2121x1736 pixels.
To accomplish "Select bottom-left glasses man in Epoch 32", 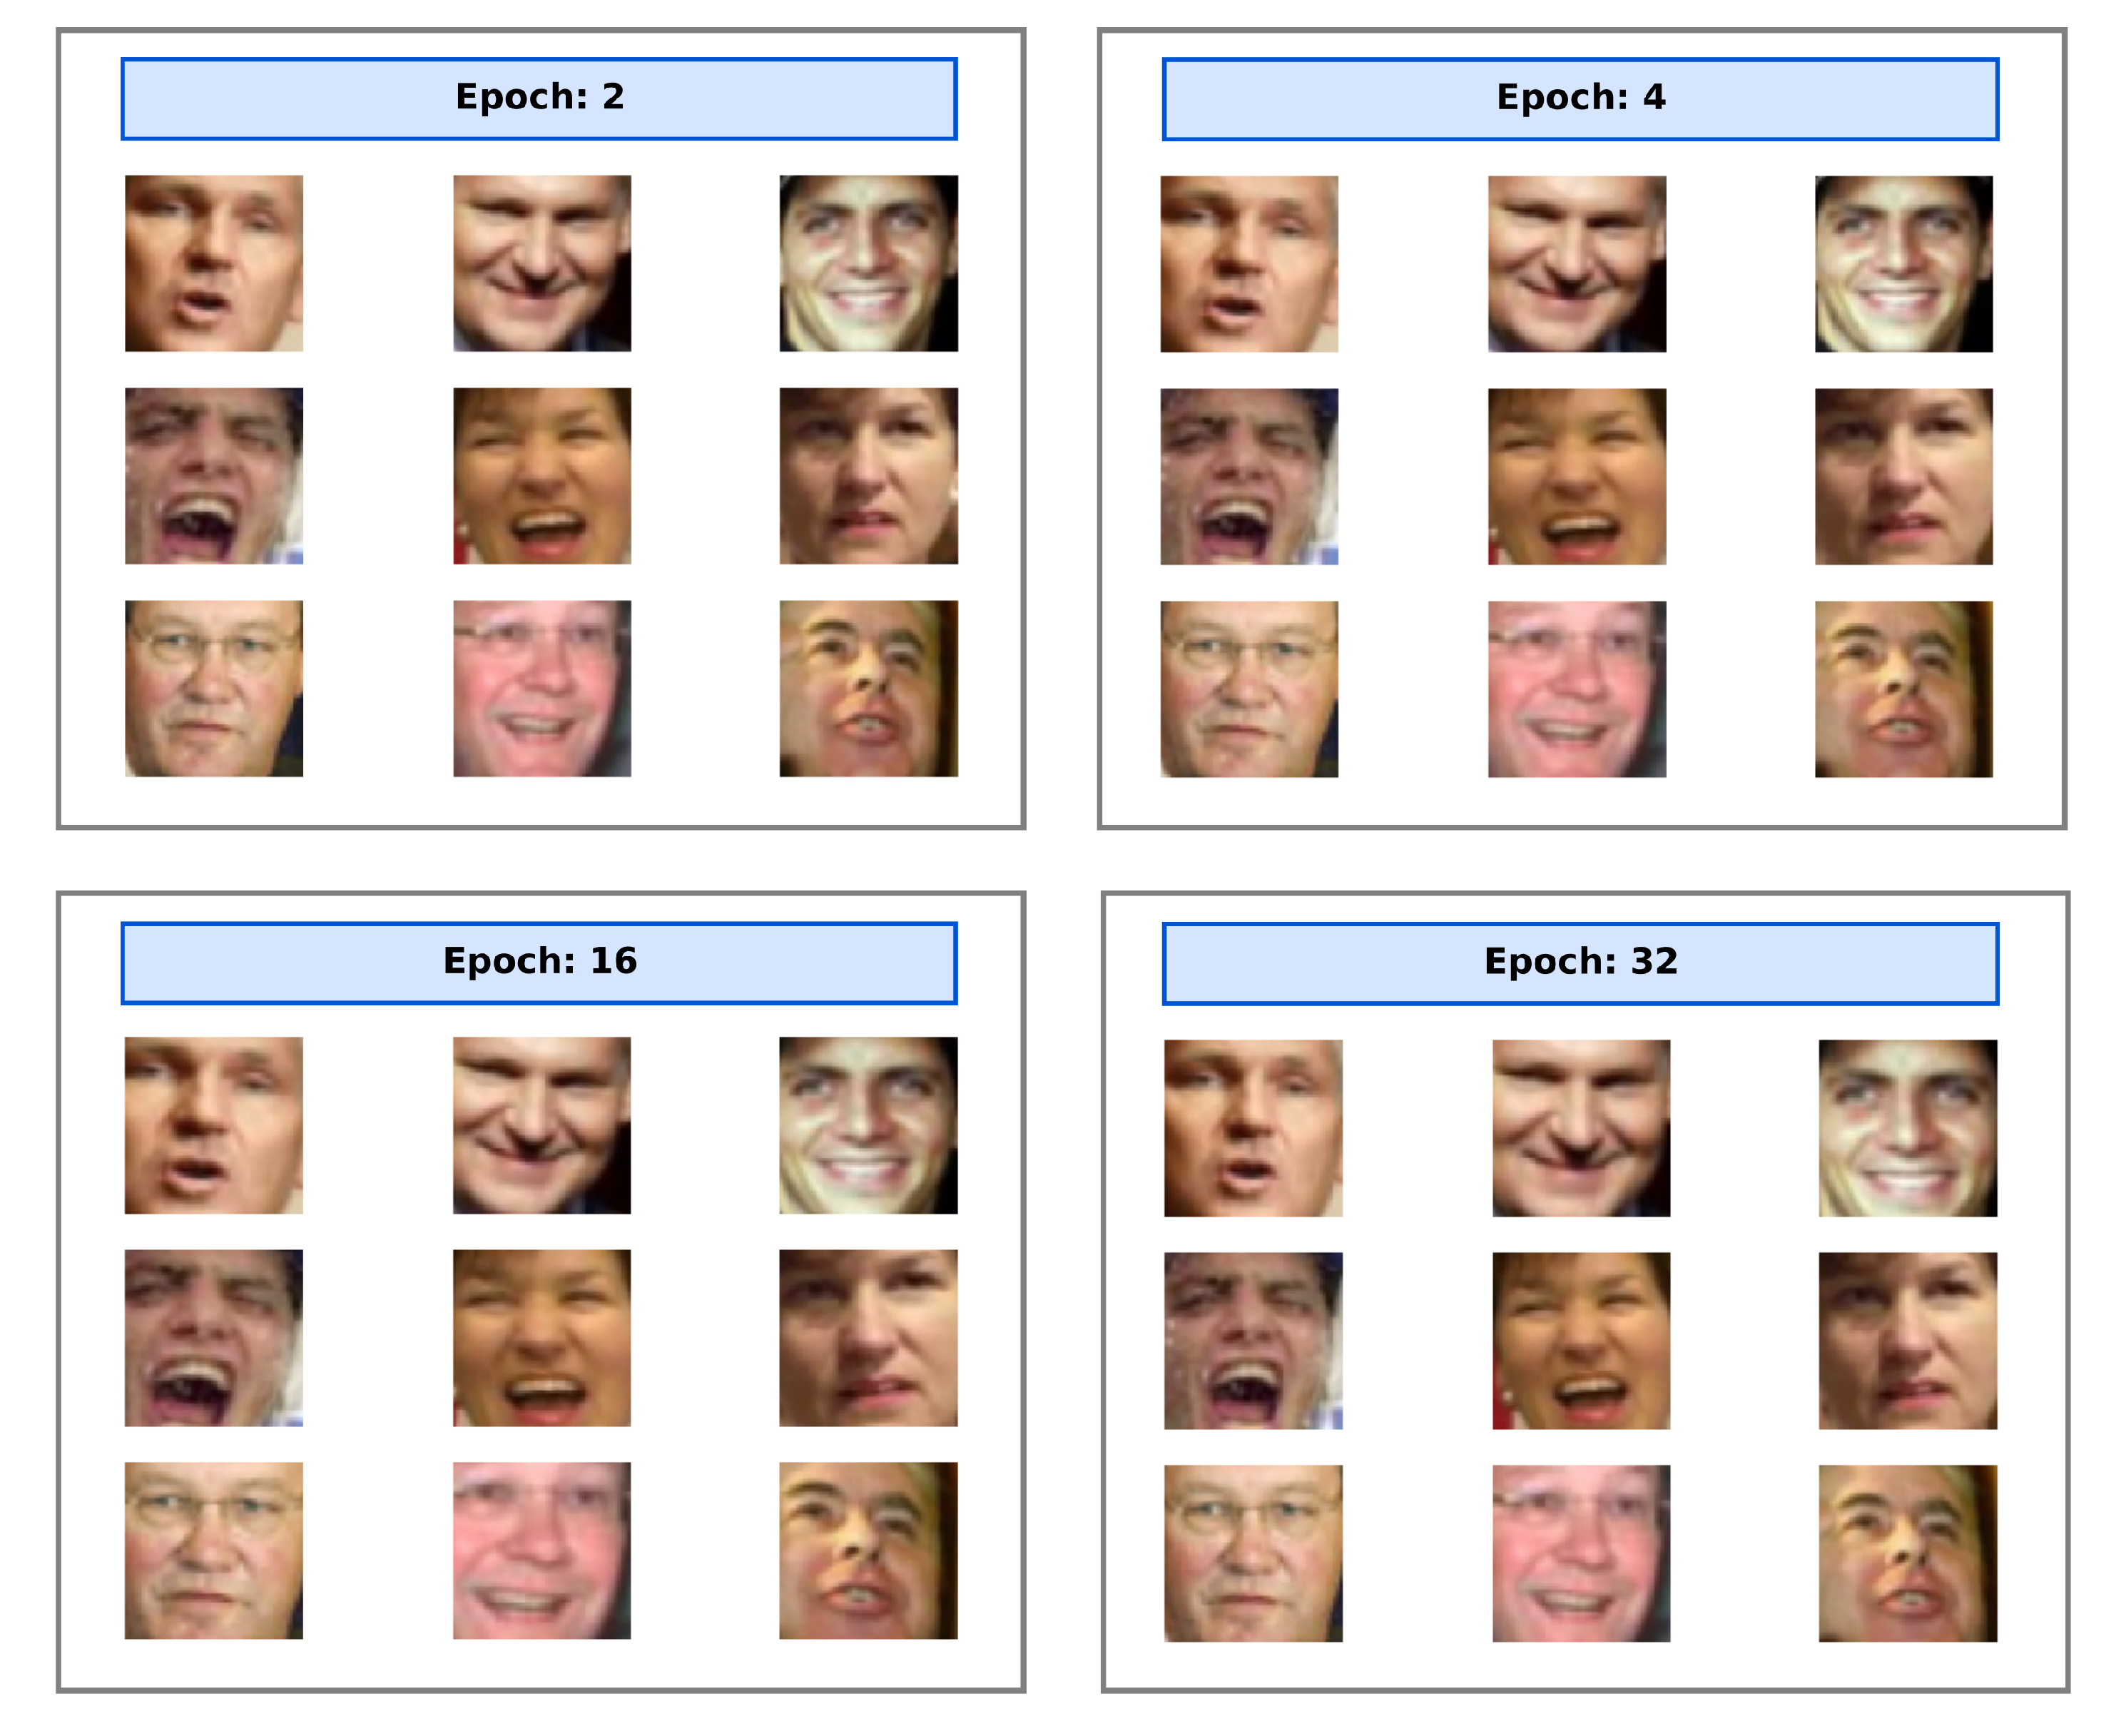I will pyautogui.click(x=1252, y=1553).
